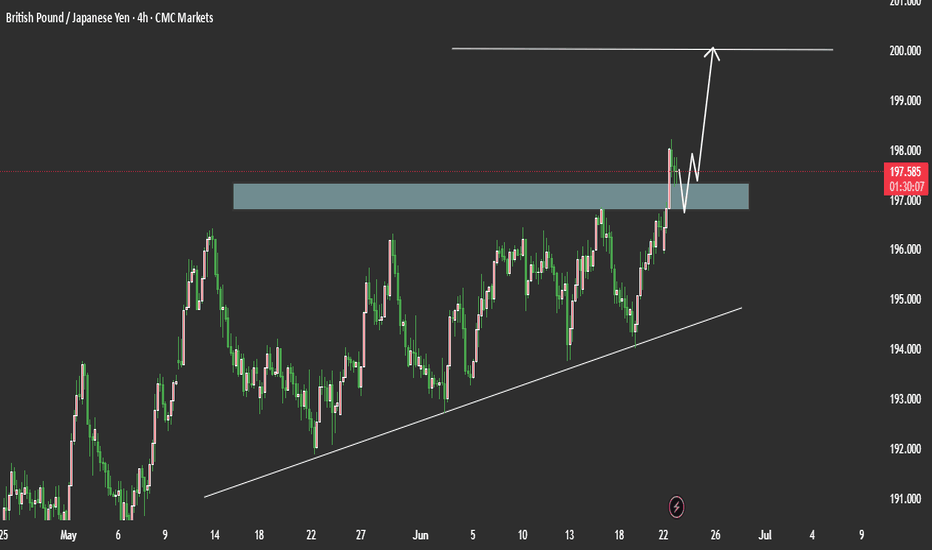The image size is (932, 550).
Task: Click the 195.000 price axis label
Action: point(905,299)
